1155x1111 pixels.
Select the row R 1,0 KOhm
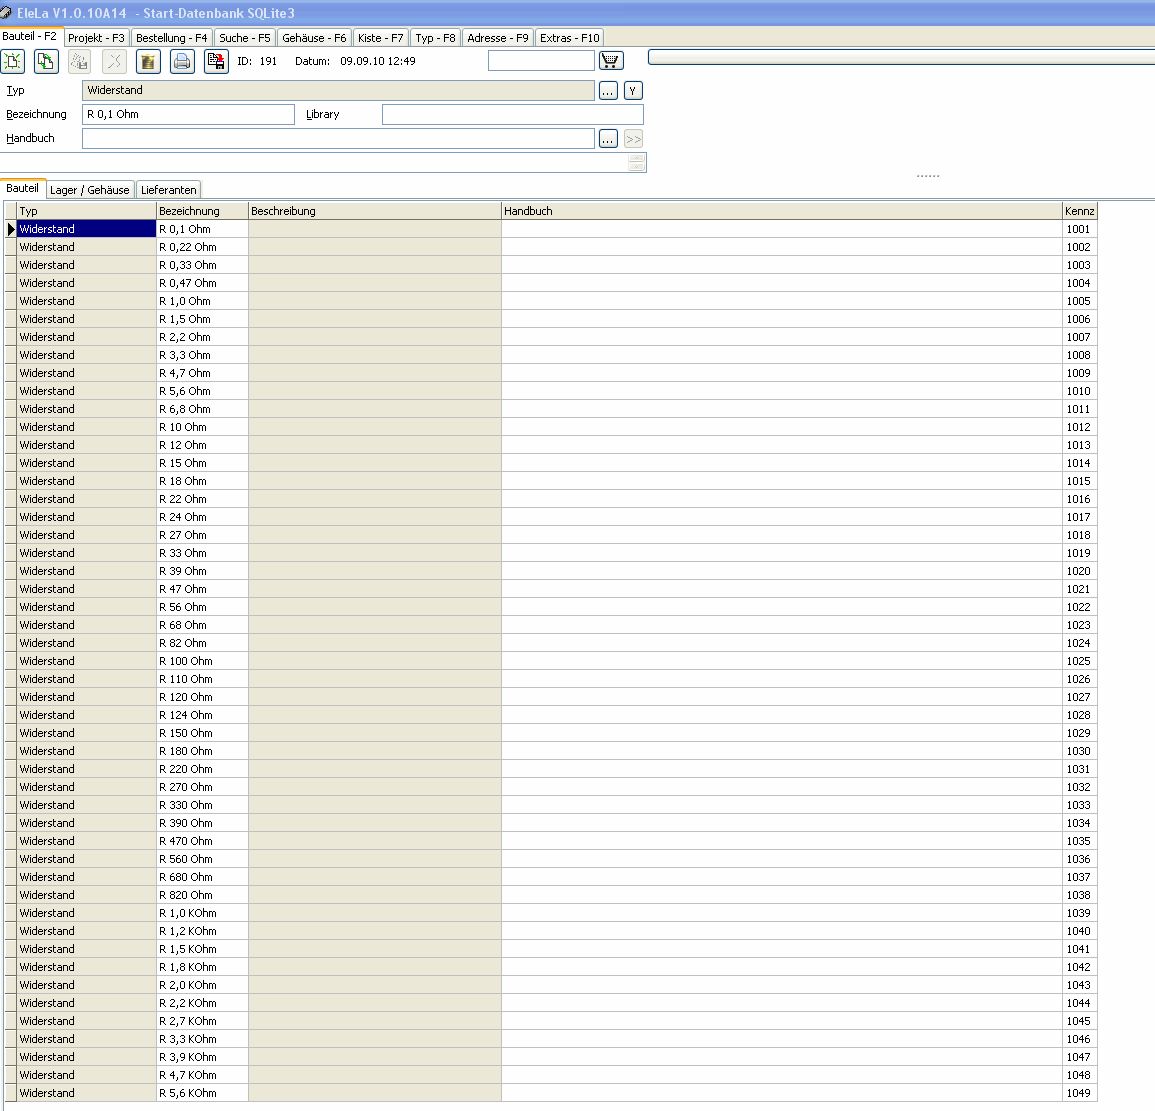tap(551, 913)
